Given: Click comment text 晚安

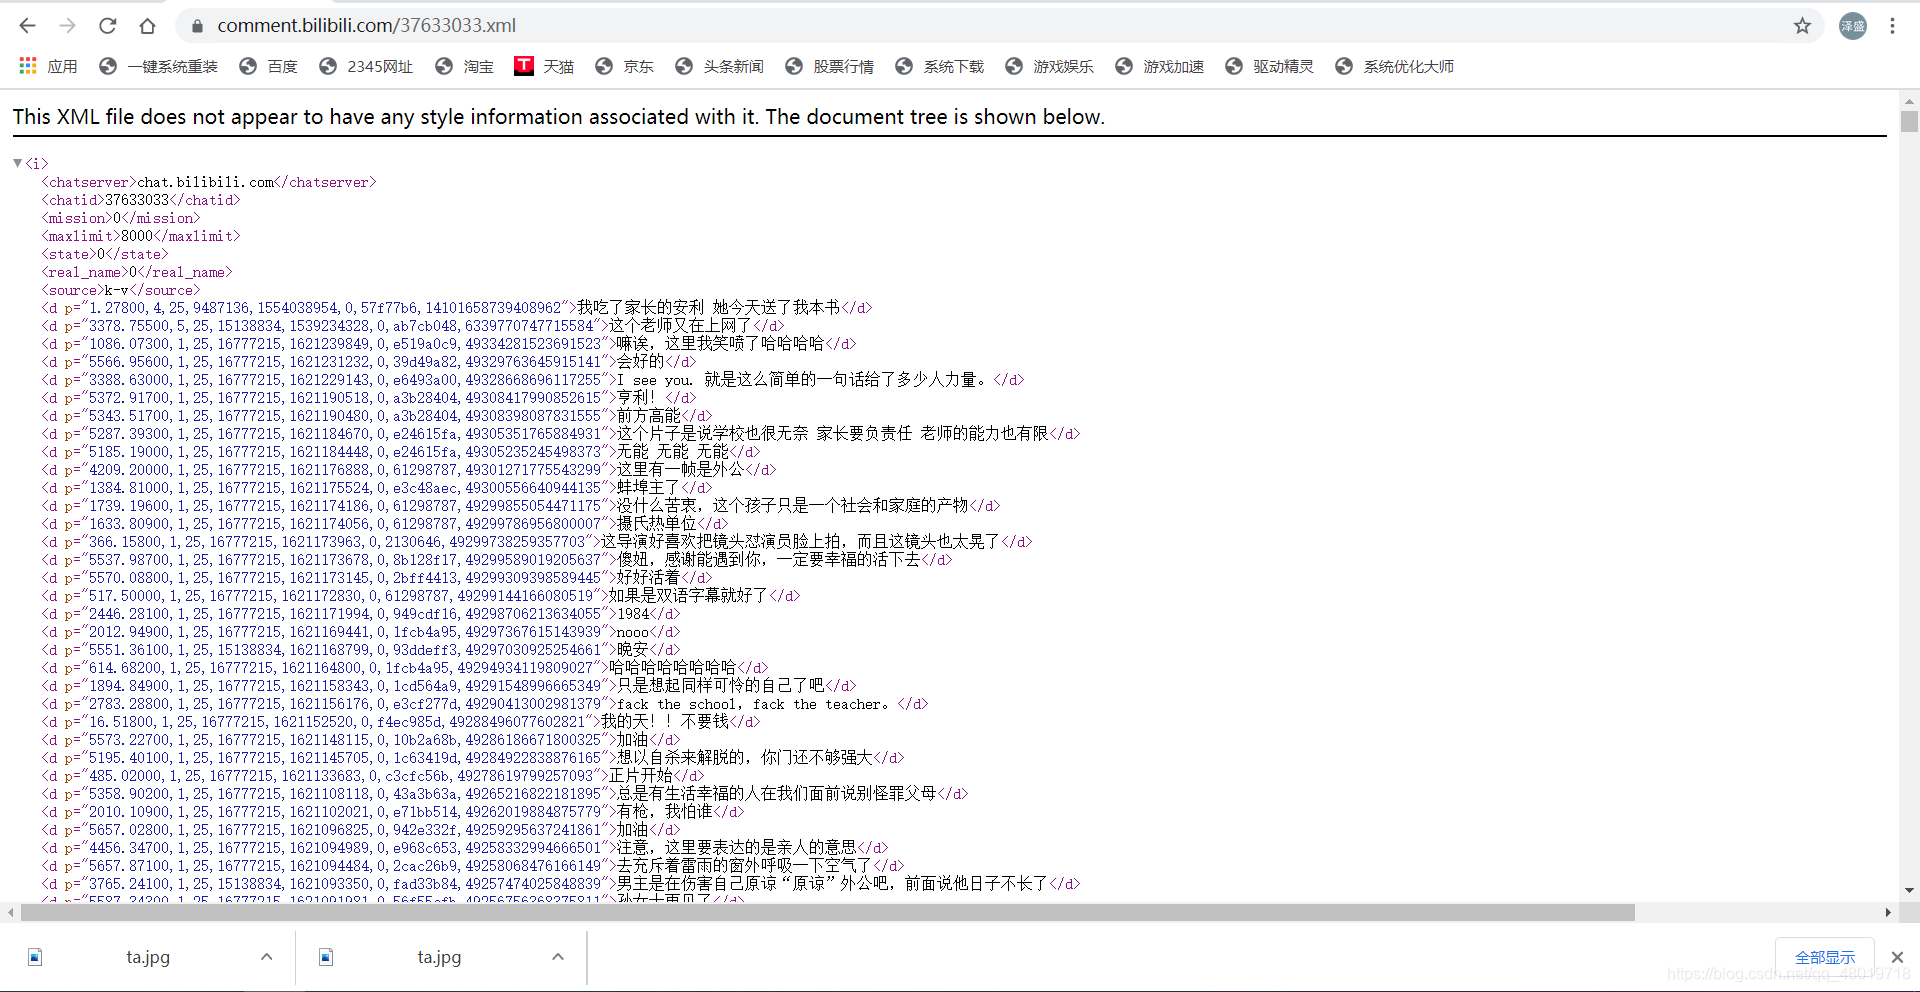Looking at the screenshot, I should 632,650.
